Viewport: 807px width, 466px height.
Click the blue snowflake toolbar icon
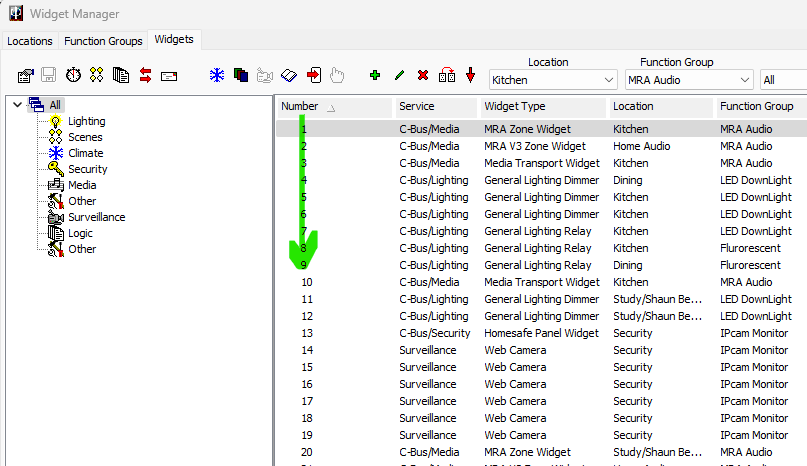pyautogui.click(x=217, y=75)
